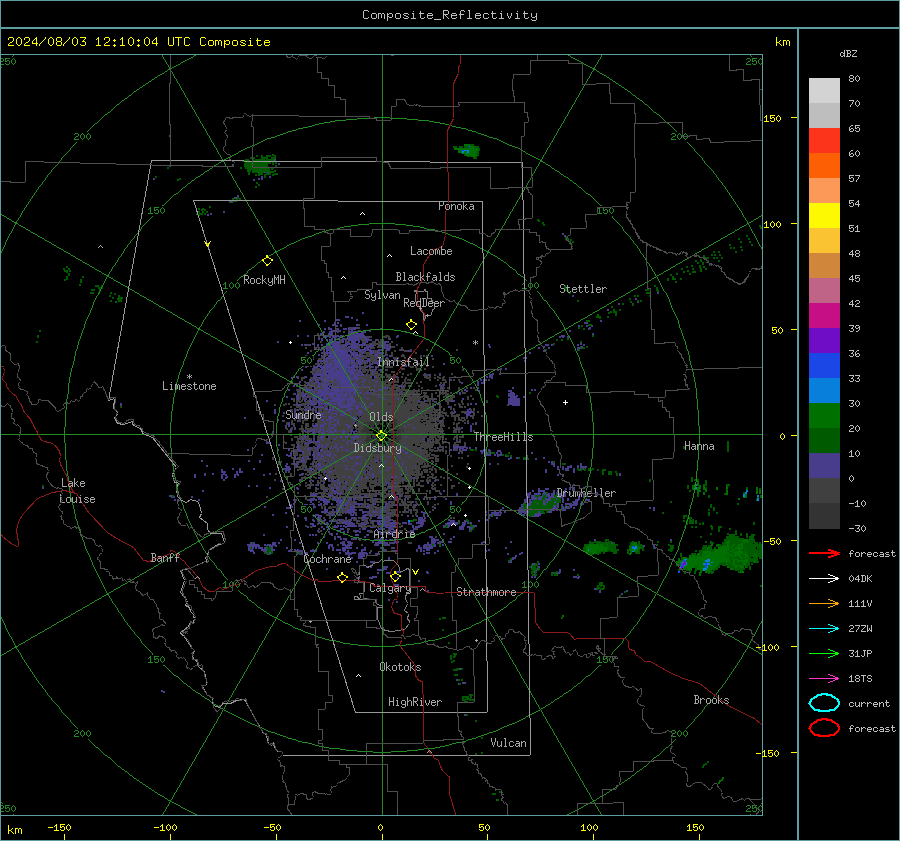Select the Sylvan label
900x841 pixels.
point(382,295)
